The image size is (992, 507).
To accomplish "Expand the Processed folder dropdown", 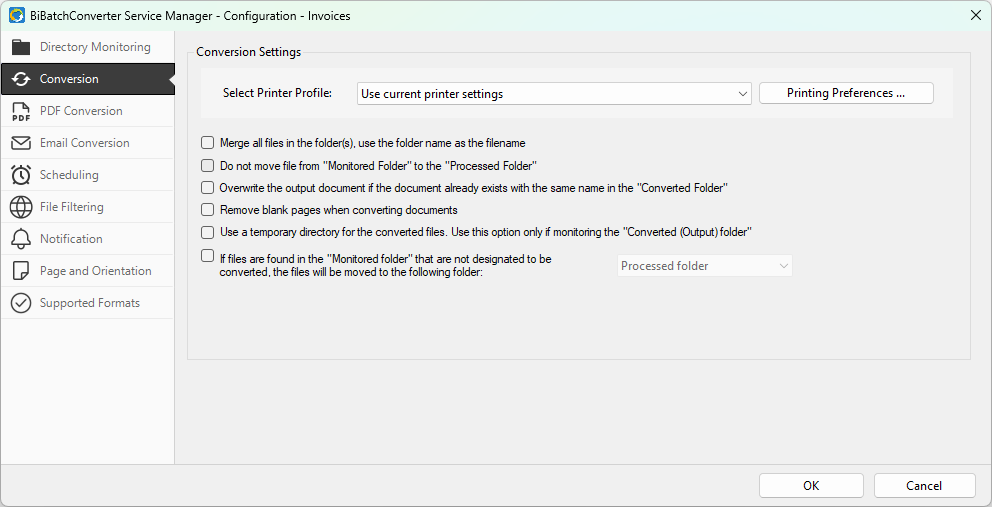I will point(705,266).
